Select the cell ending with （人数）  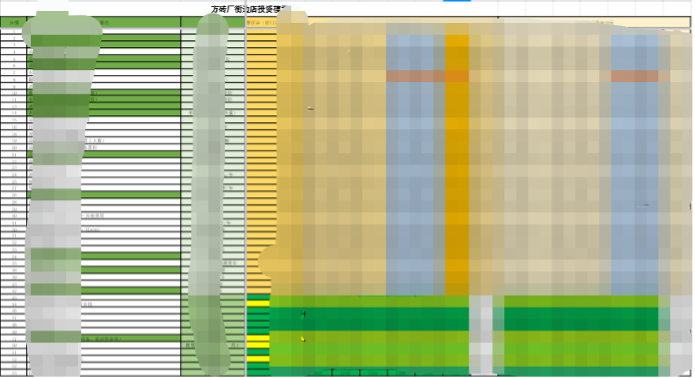point(104,140)
